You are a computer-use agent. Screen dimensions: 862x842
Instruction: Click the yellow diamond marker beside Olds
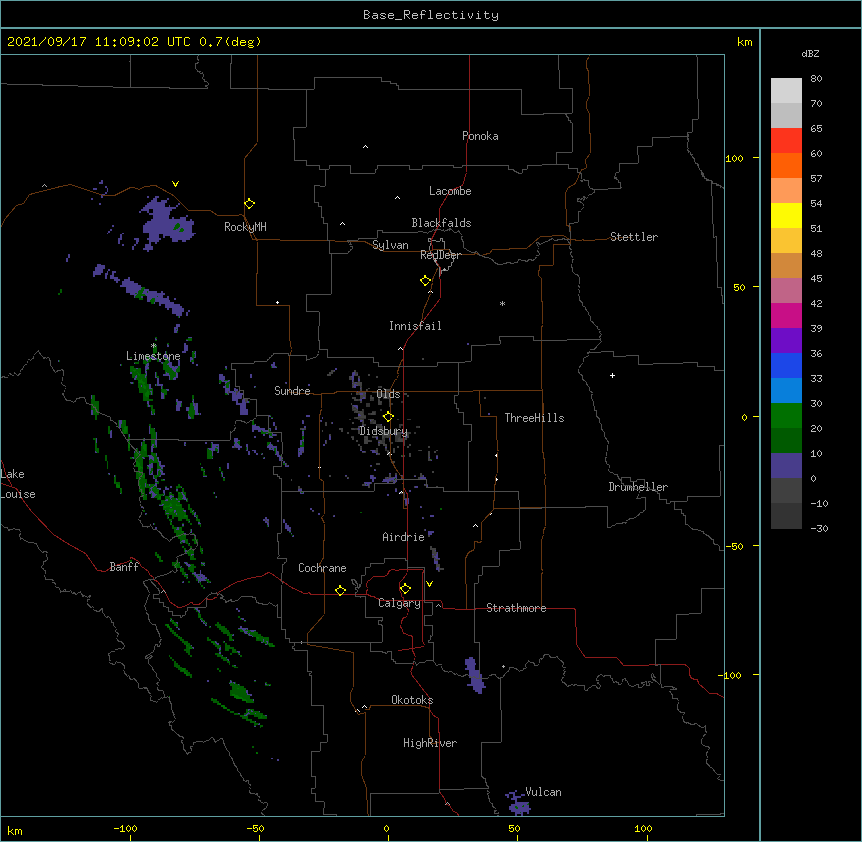tap(388, 417)
